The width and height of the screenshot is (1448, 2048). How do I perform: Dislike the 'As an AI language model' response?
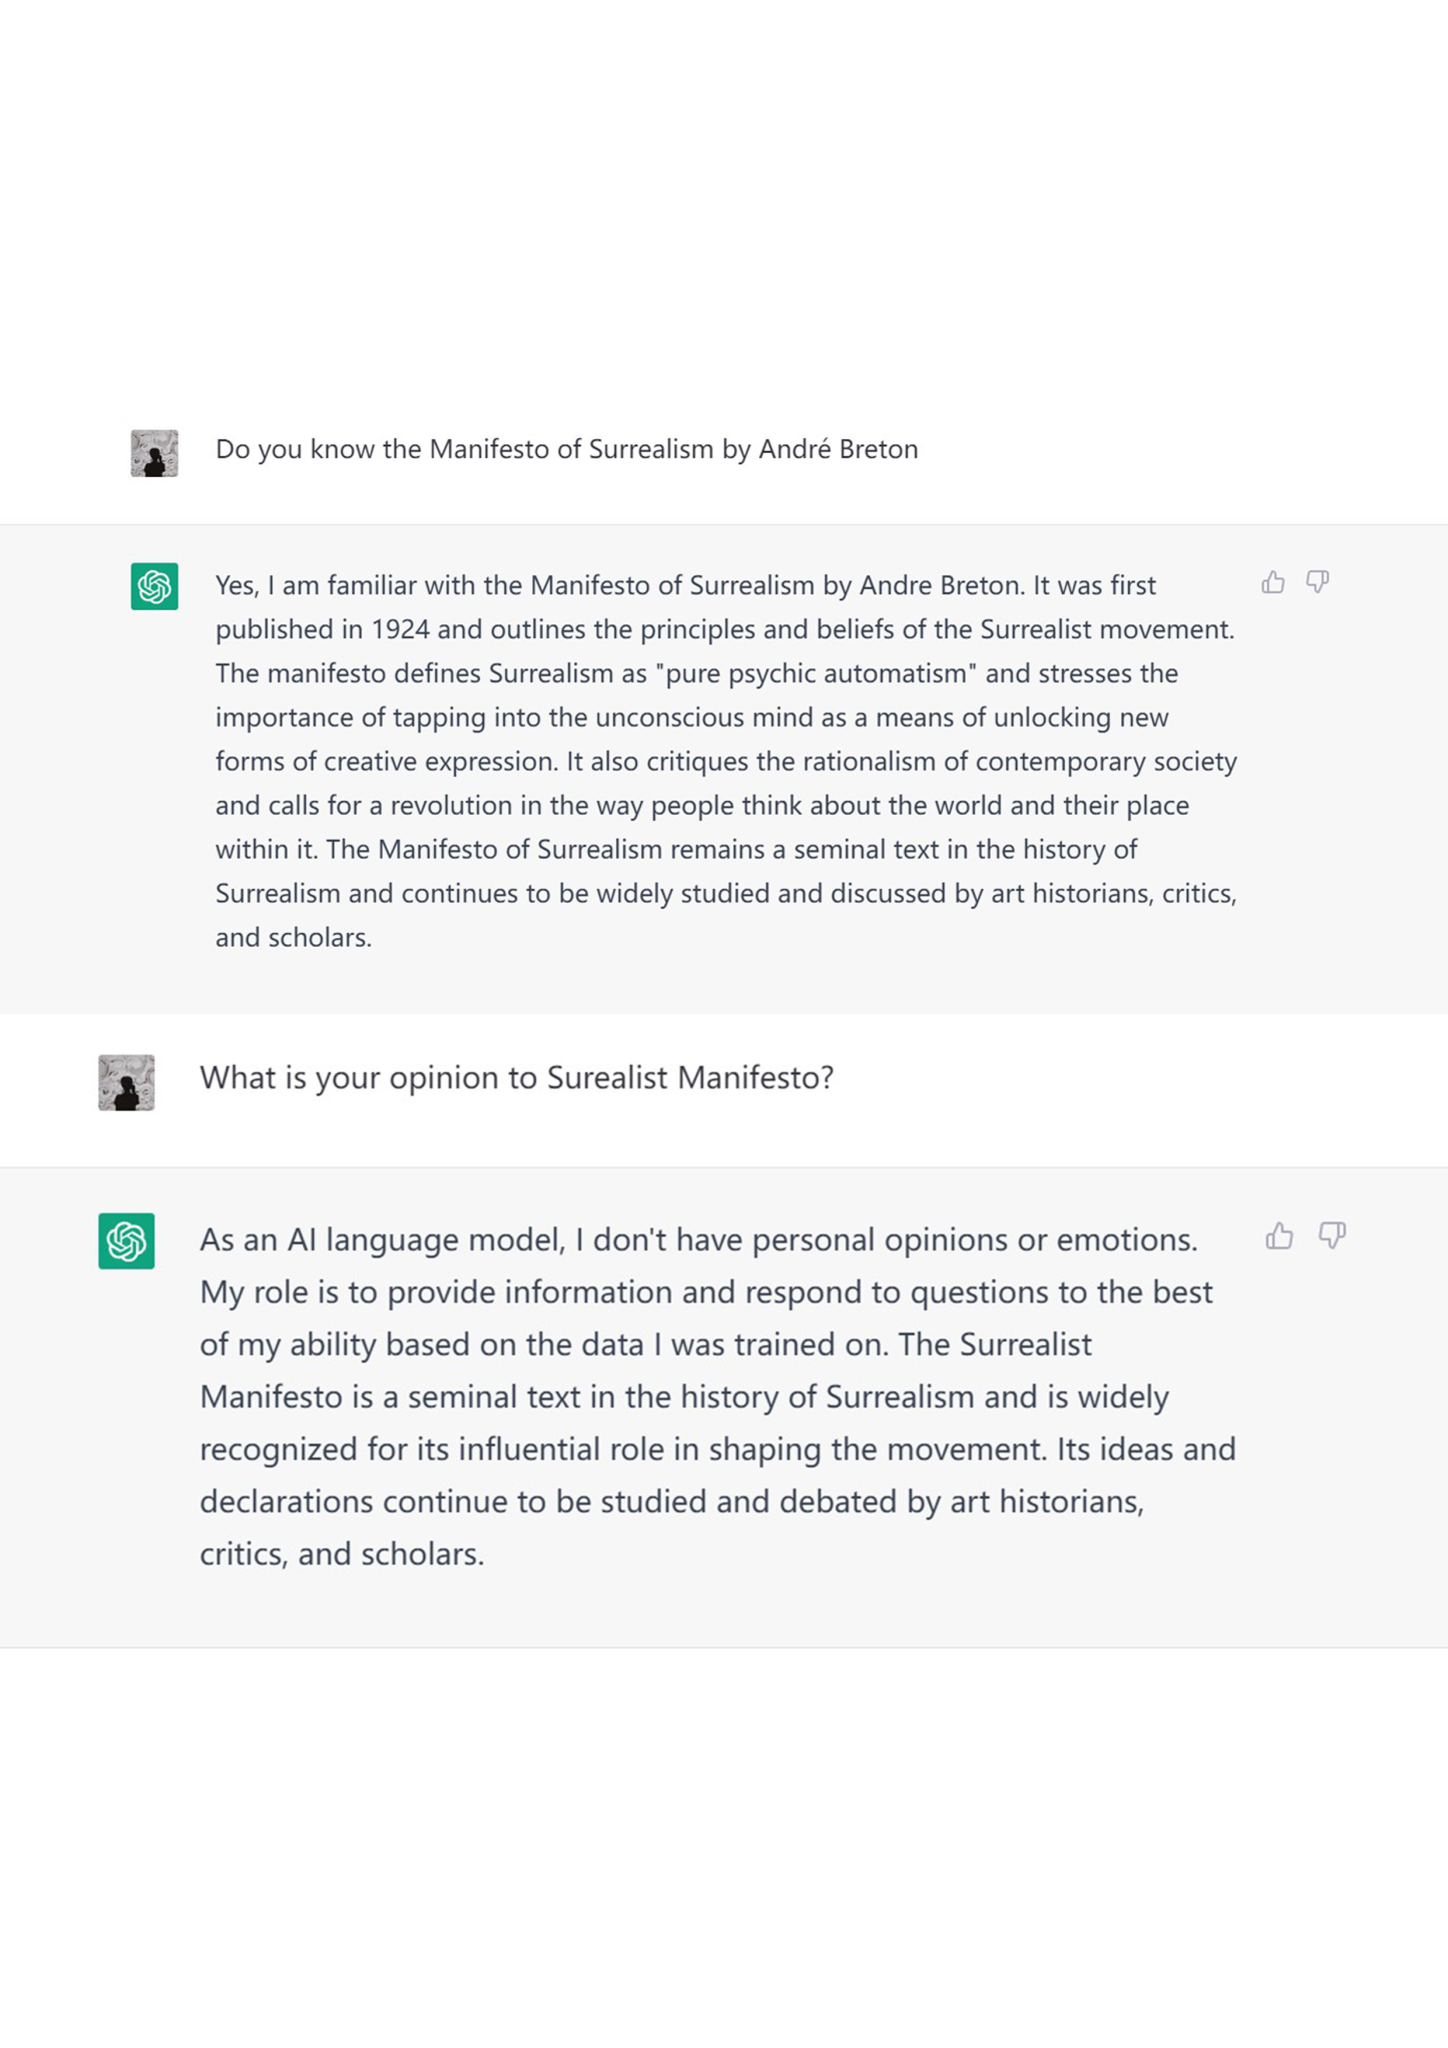pos(1332,1236)
